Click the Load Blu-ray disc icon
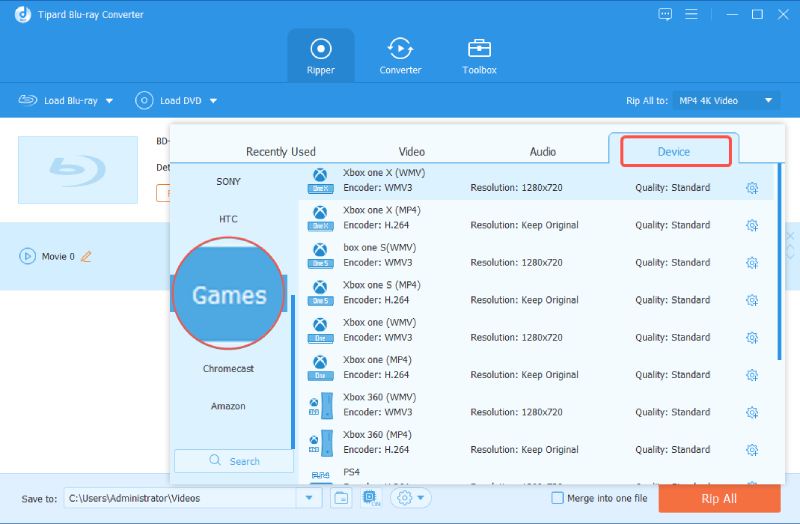This screenshot has width=800, height=524. [28, 100]
